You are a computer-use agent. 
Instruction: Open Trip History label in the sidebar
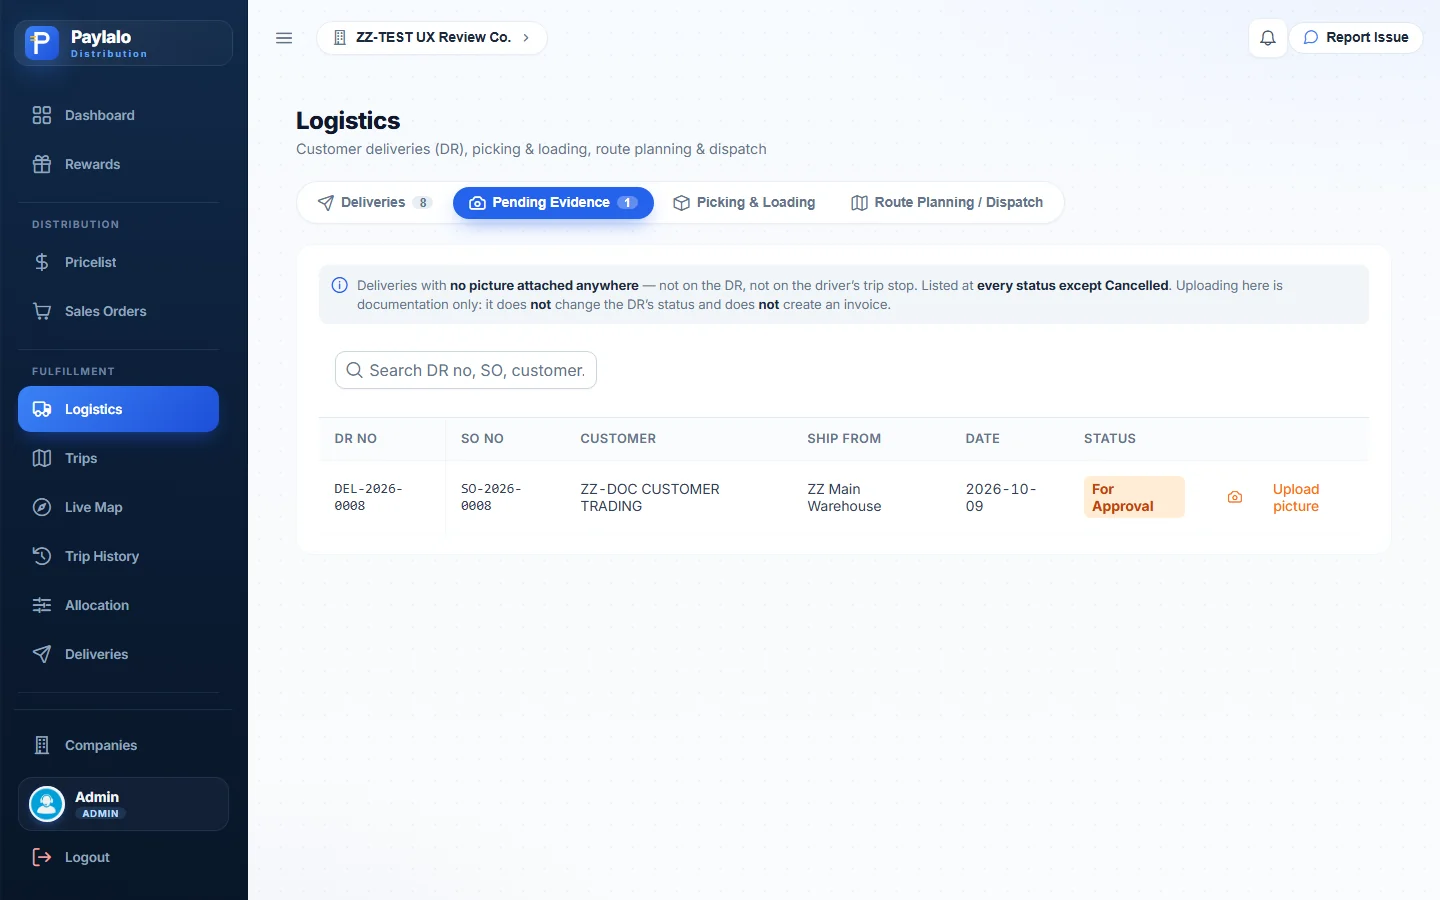pos(102,556)
